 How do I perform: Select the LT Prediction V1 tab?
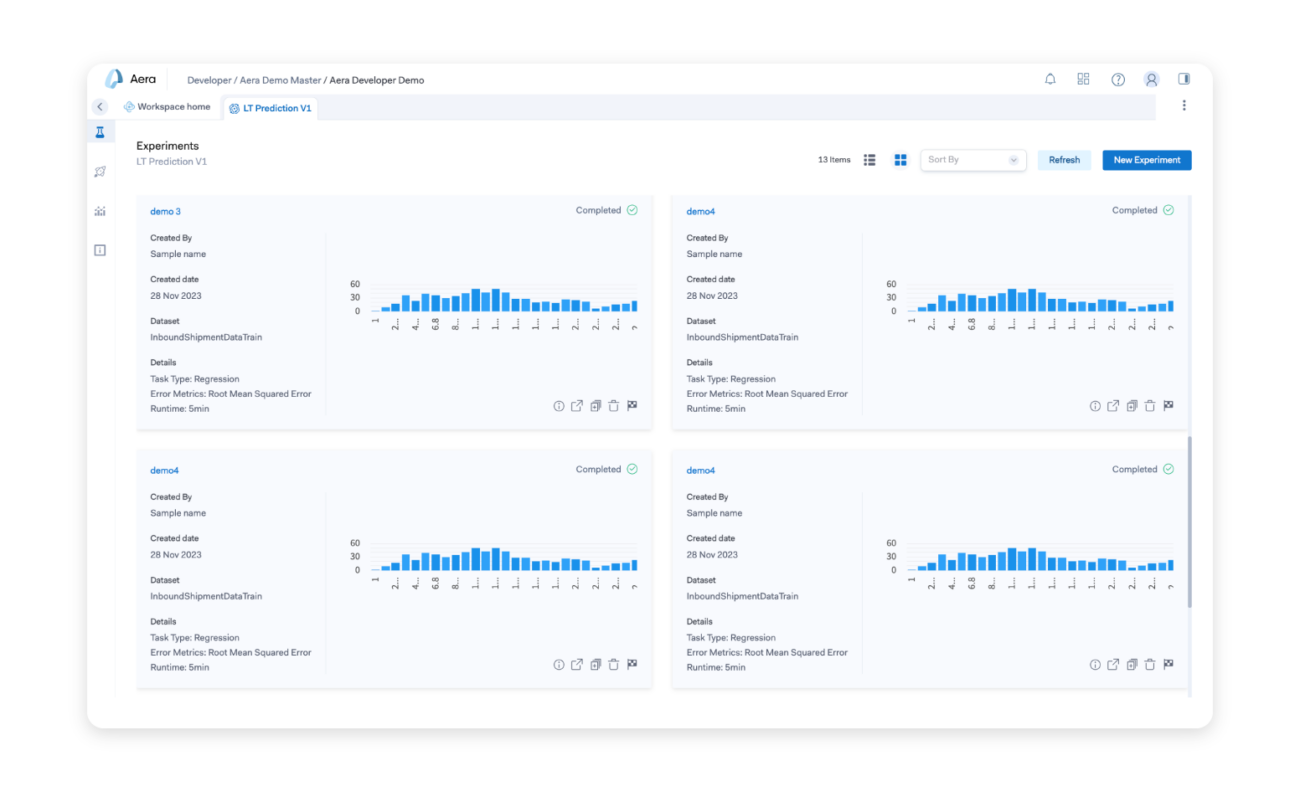(270, 108)
